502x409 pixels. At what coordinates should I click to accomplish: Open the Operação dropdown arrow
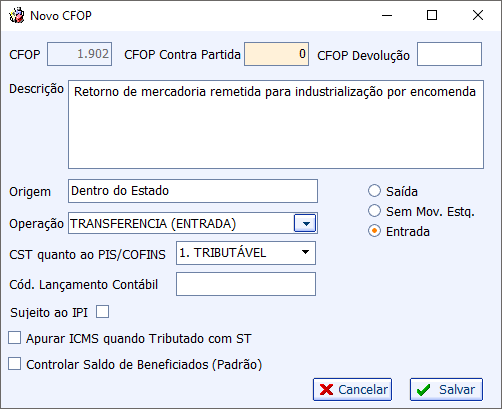coord(305,223)
